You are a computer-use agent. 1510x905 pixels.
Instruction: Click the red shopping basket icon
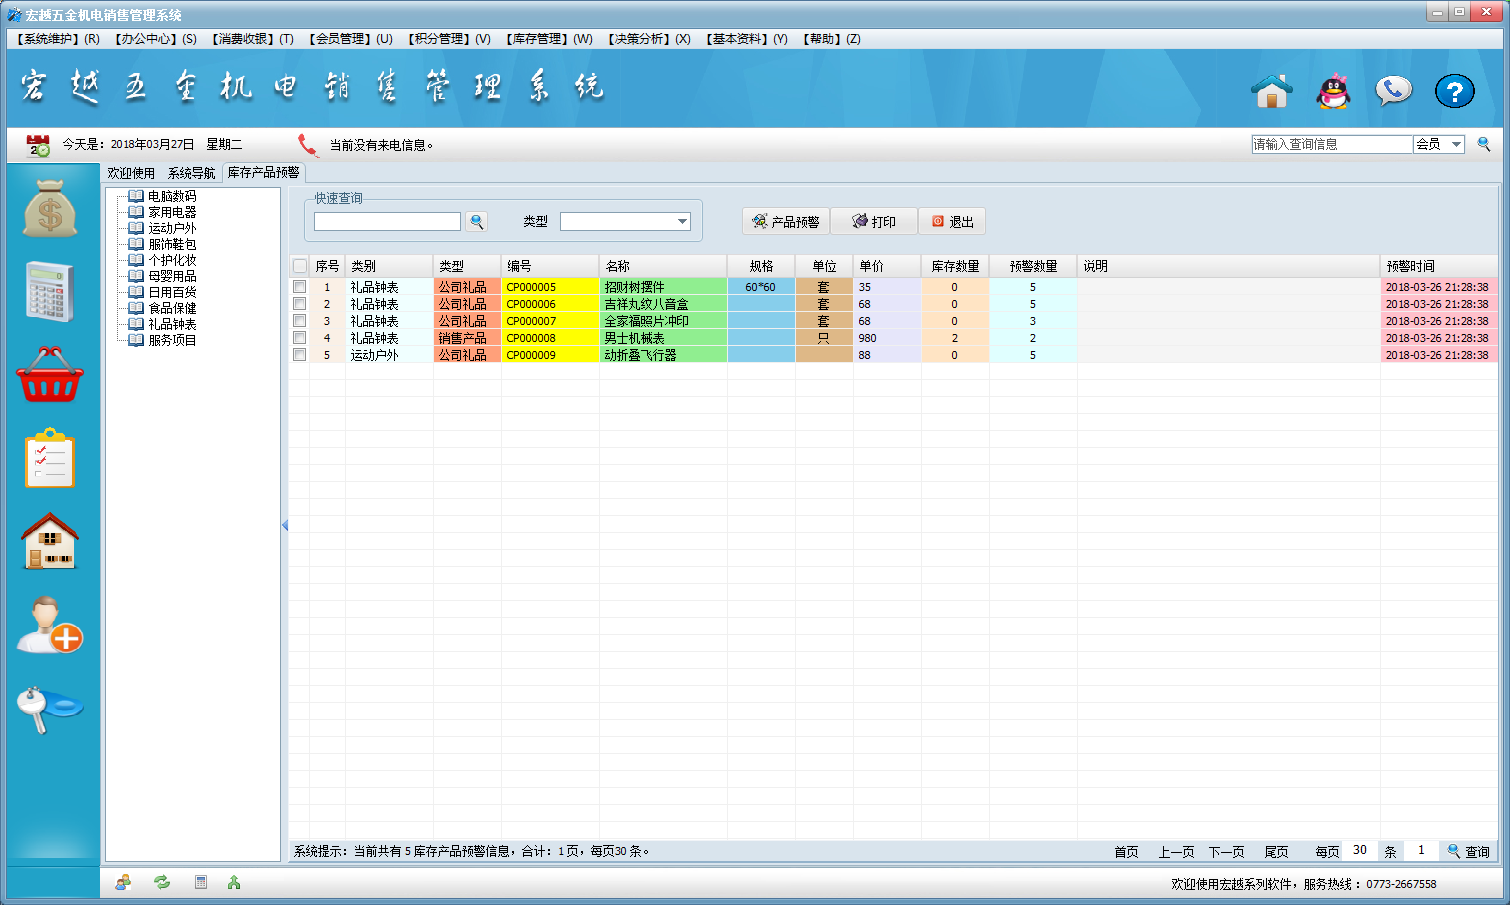pos(50,376)
